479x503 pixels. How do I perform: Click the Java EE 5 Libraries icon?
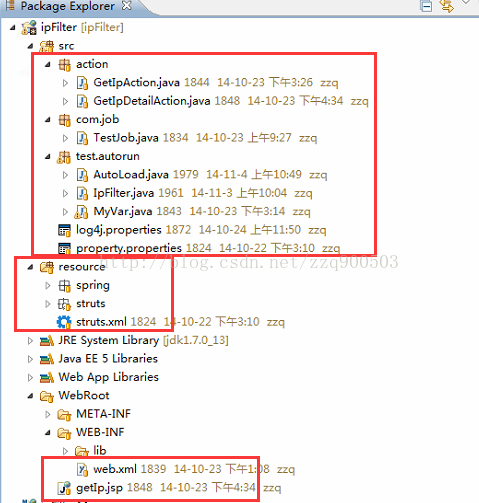[47, 359]
